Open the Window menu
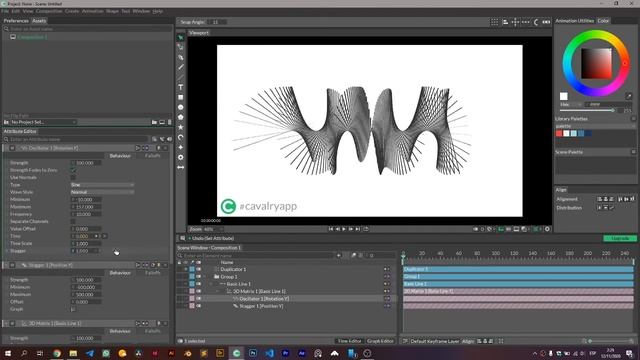640x360 pixels. [x=141, y=11]
